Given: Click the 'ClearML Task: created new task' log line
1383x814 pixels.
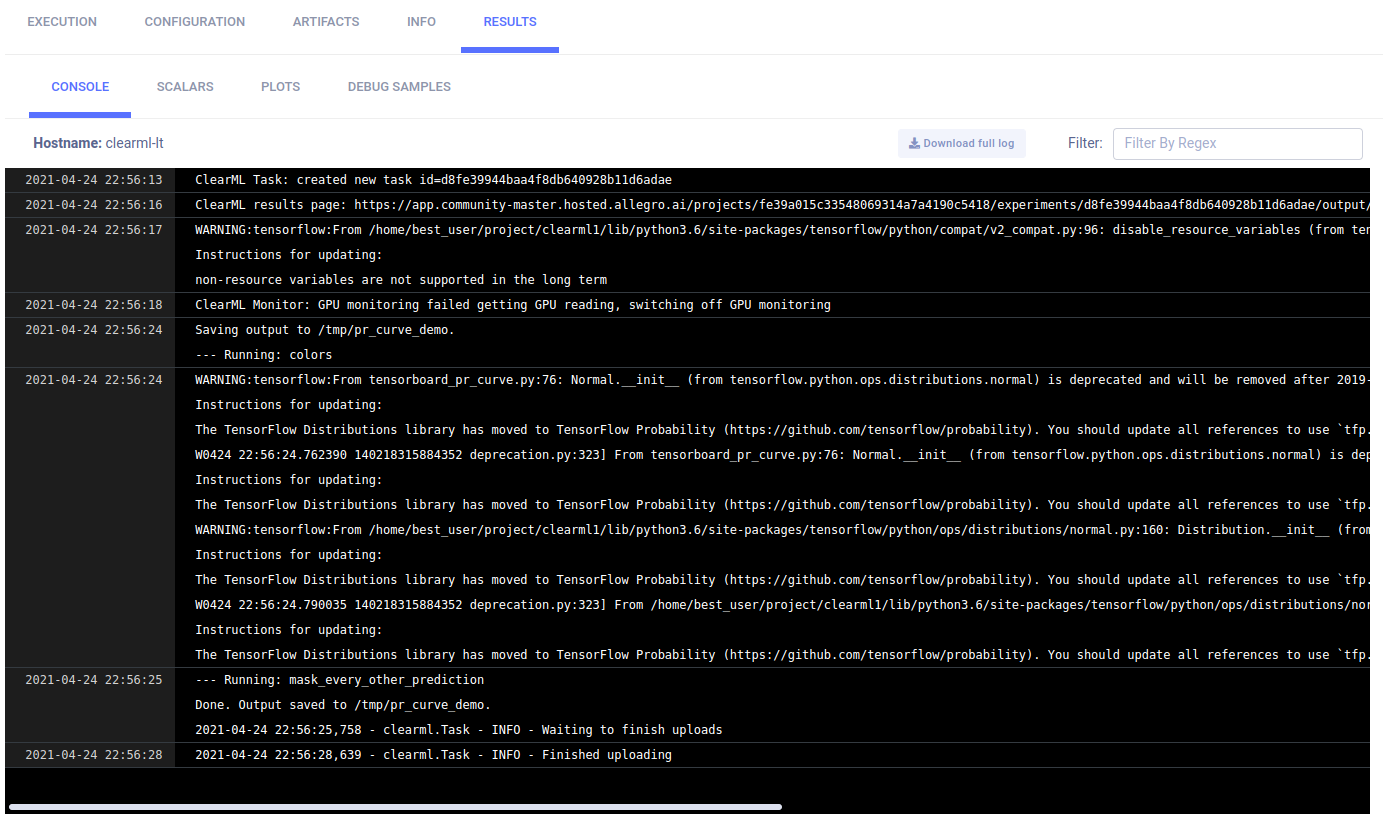Looking at the screenshot, I should [433, 180].
